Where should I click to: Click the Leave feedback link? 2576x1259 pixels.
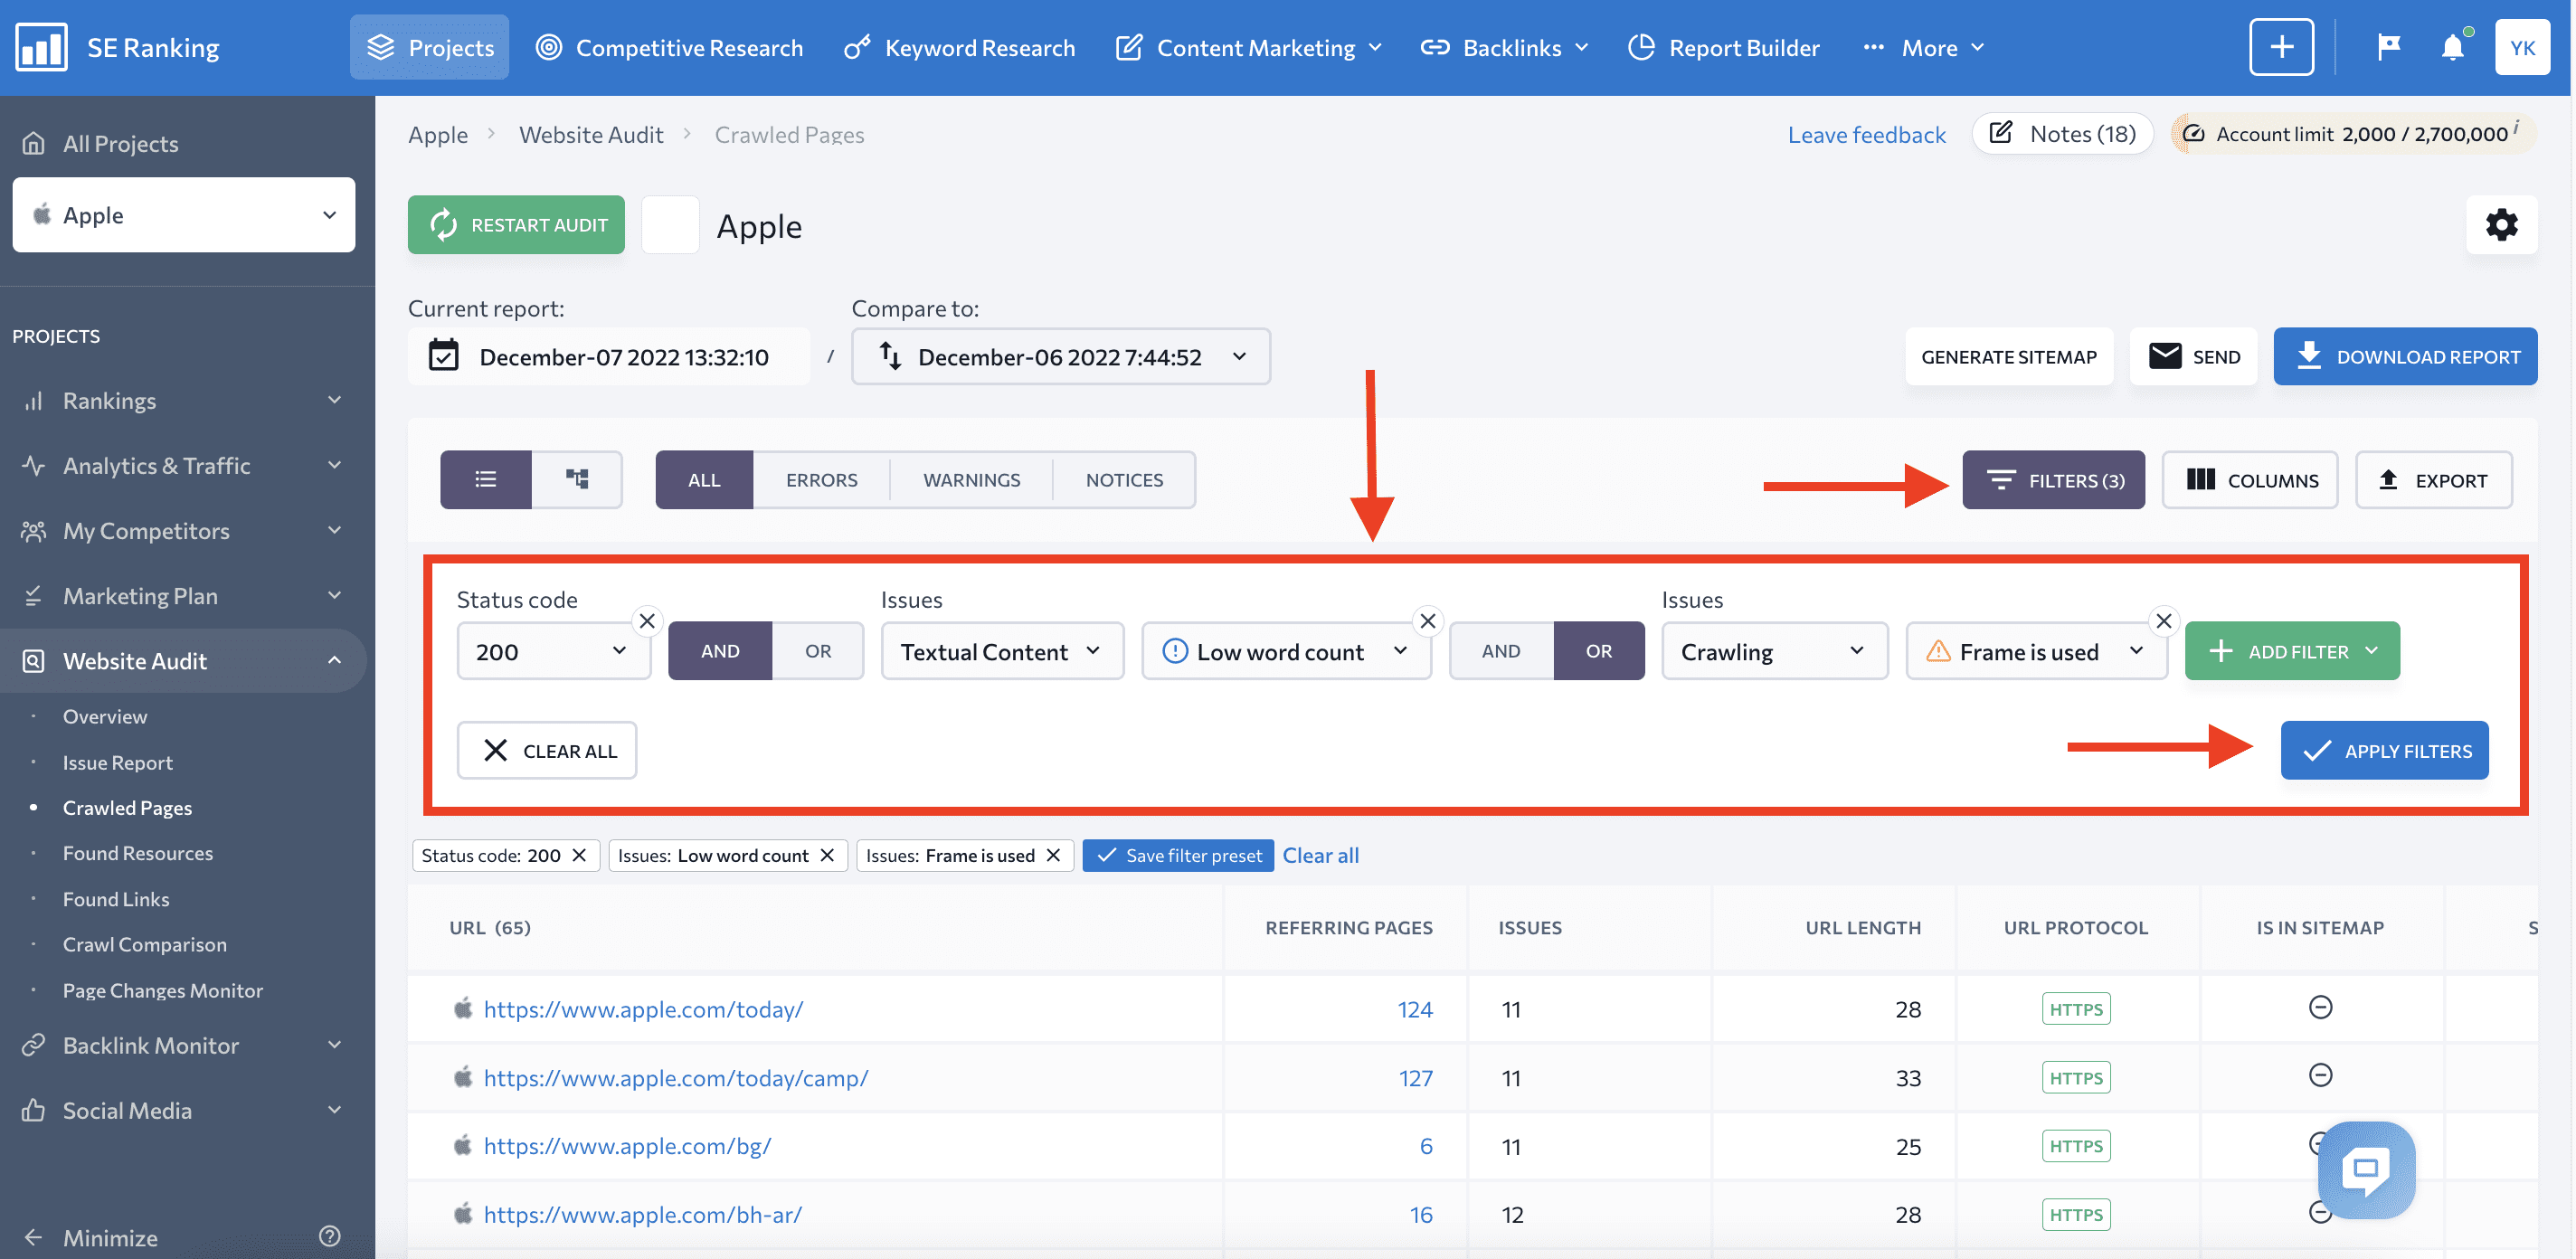pos(1866,134)
